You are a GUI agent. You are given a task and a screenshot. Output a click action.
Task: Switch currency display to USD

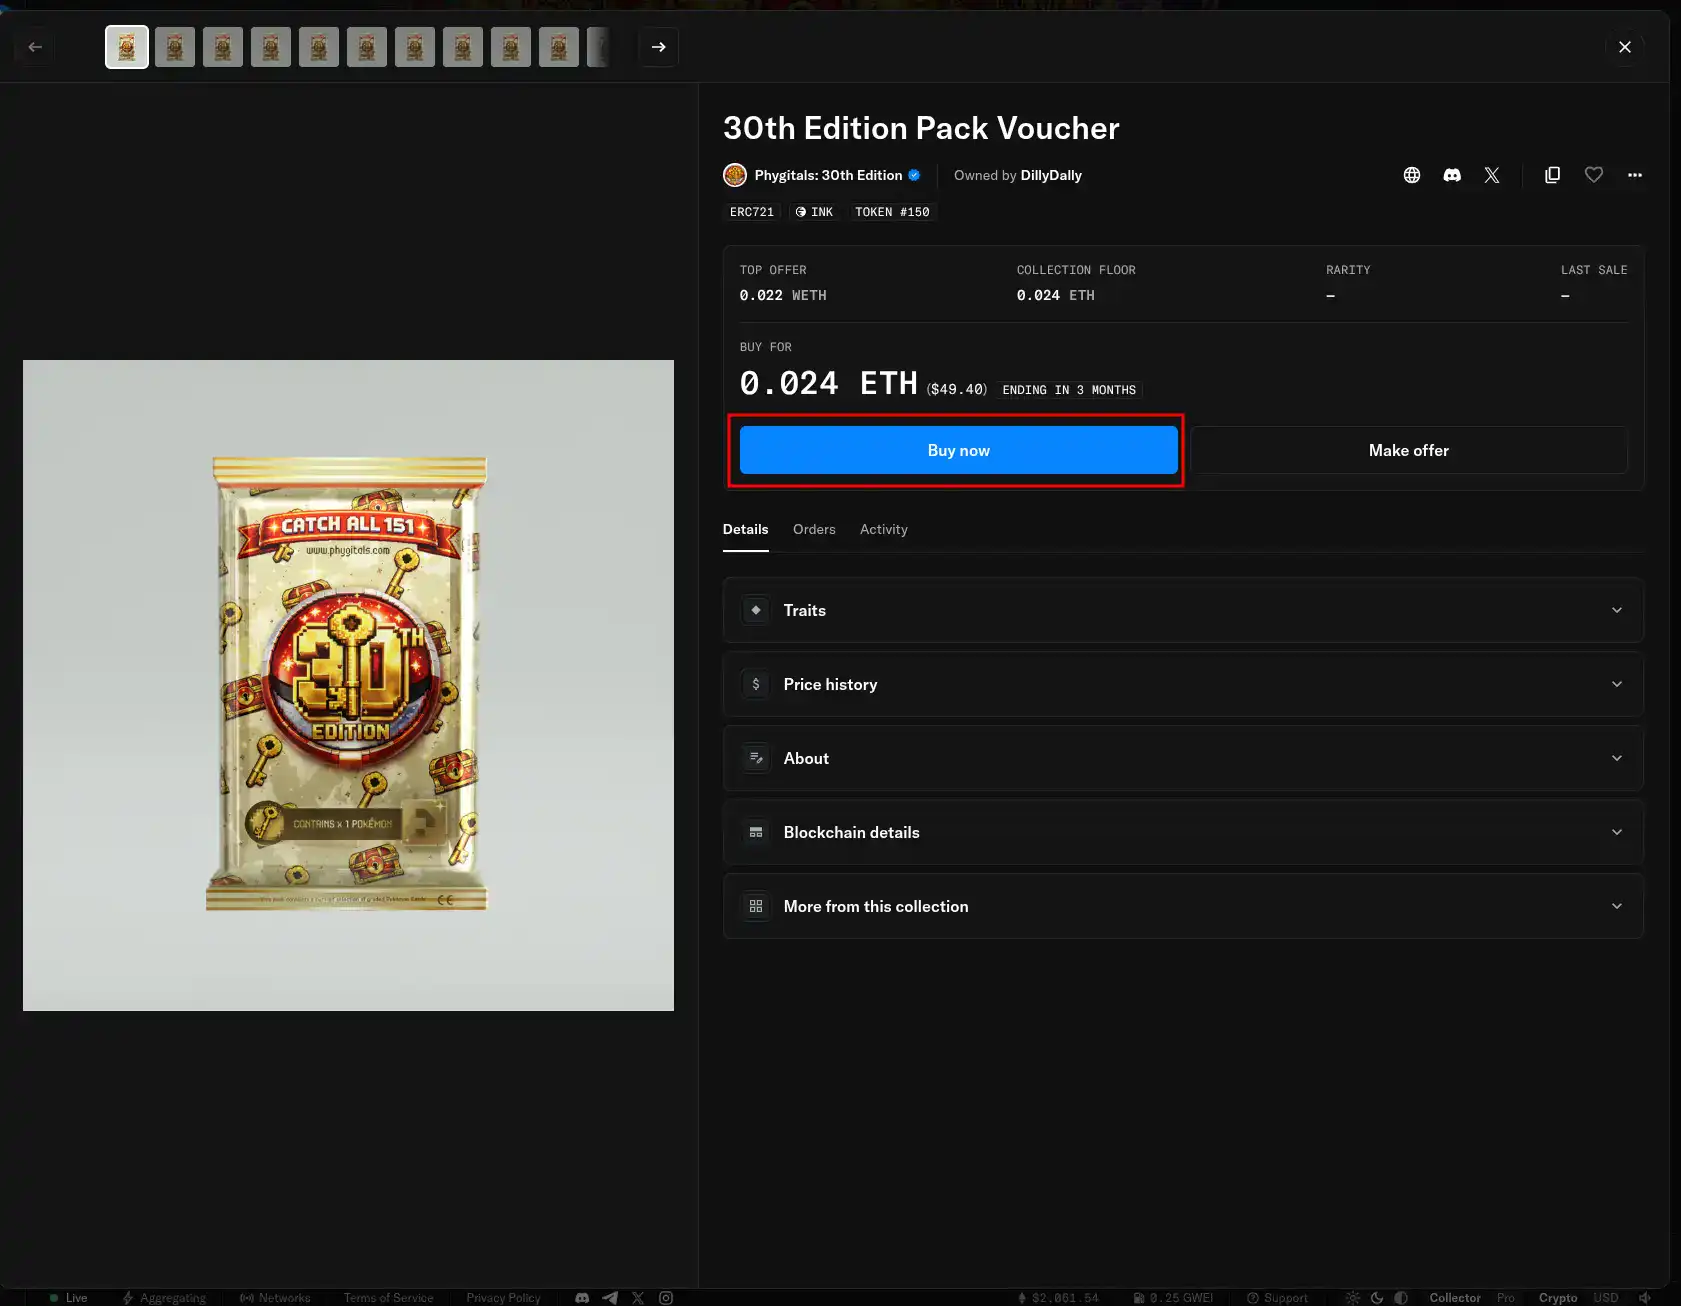coord(1605,1297)
